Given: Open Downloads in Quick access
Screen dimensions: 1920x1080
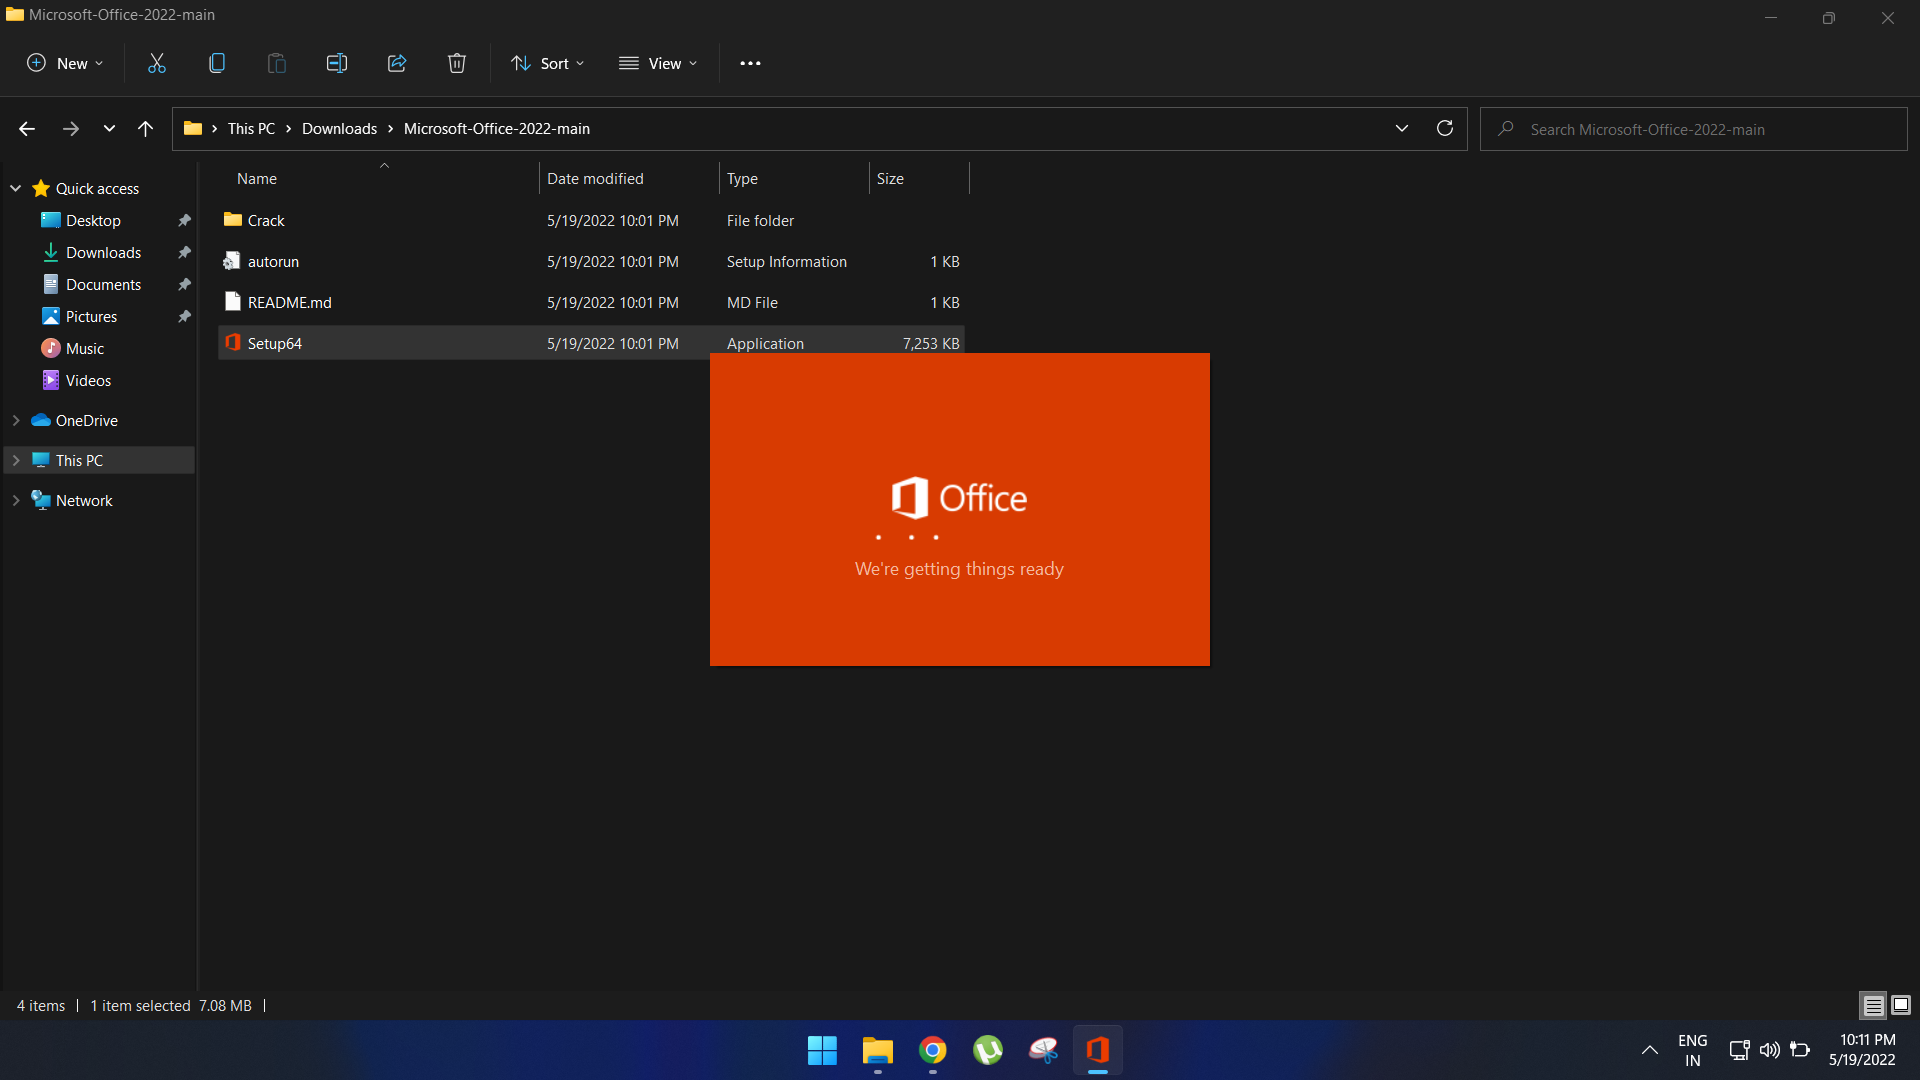Looking at the screenshot, I should (103, 252).
